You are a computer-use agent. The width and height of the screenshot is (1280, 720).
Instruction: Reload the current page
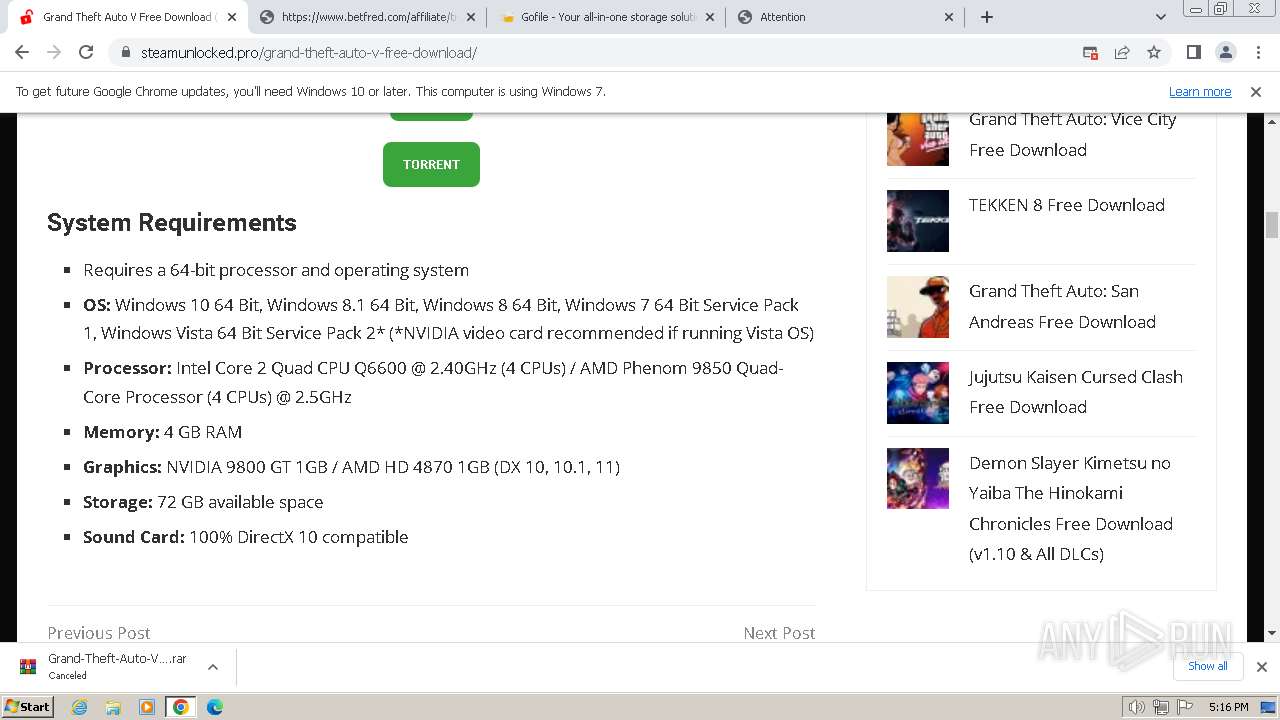pos(86,52)
